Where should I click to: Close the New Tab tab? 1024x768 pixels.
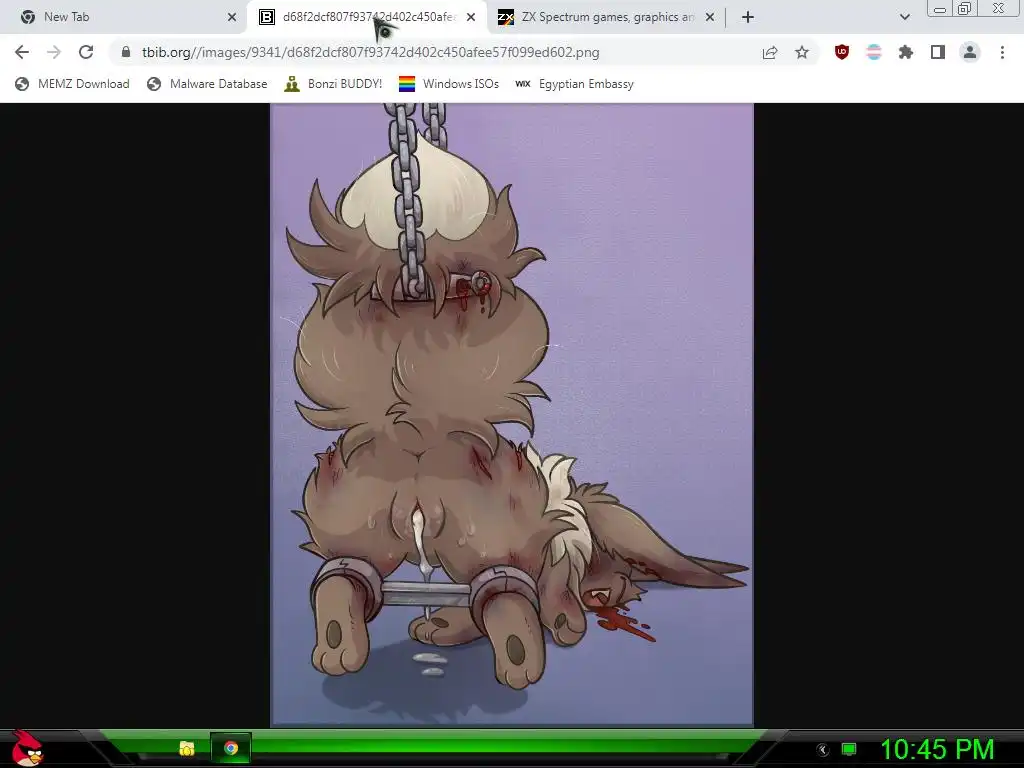(x=232, y=18)
